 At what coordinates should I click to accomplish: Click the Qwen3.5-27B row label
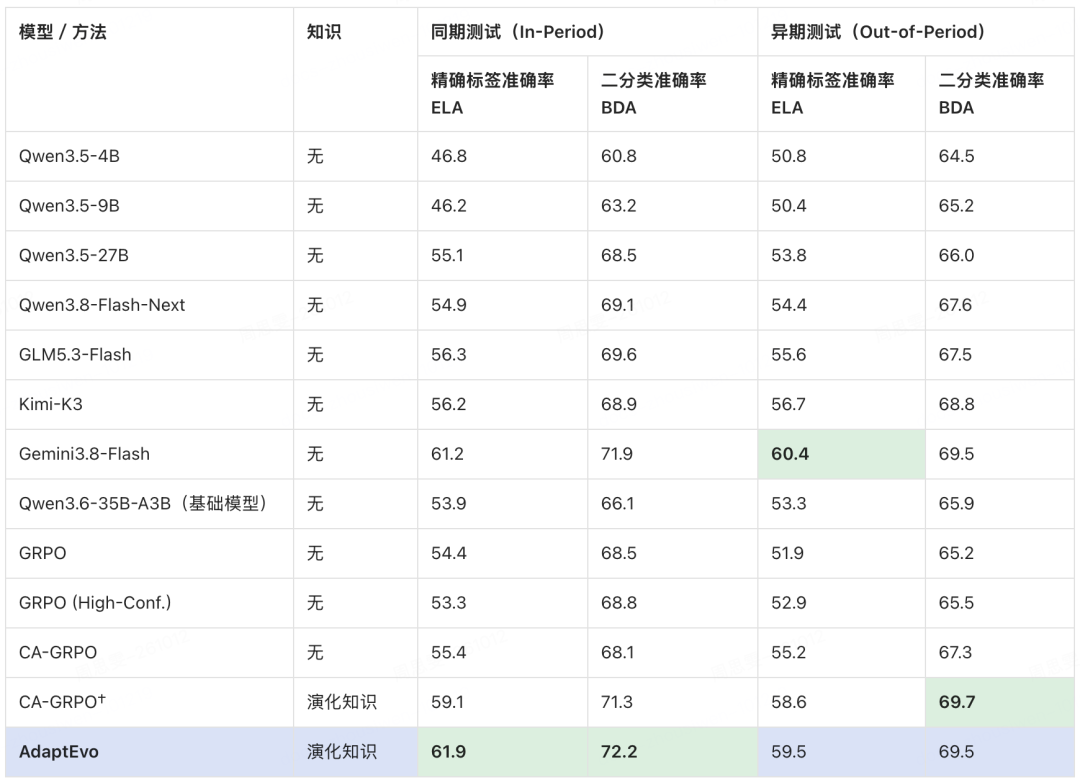click(74, 255)
